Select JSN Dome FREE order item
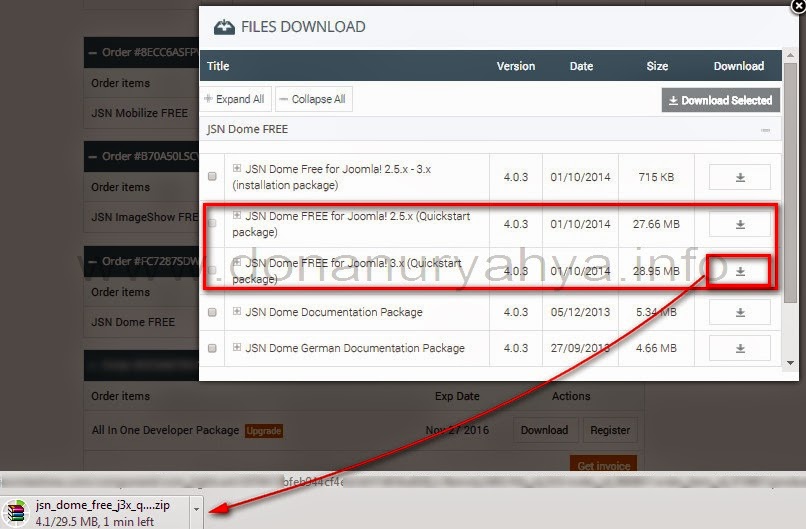 [133, 322]
